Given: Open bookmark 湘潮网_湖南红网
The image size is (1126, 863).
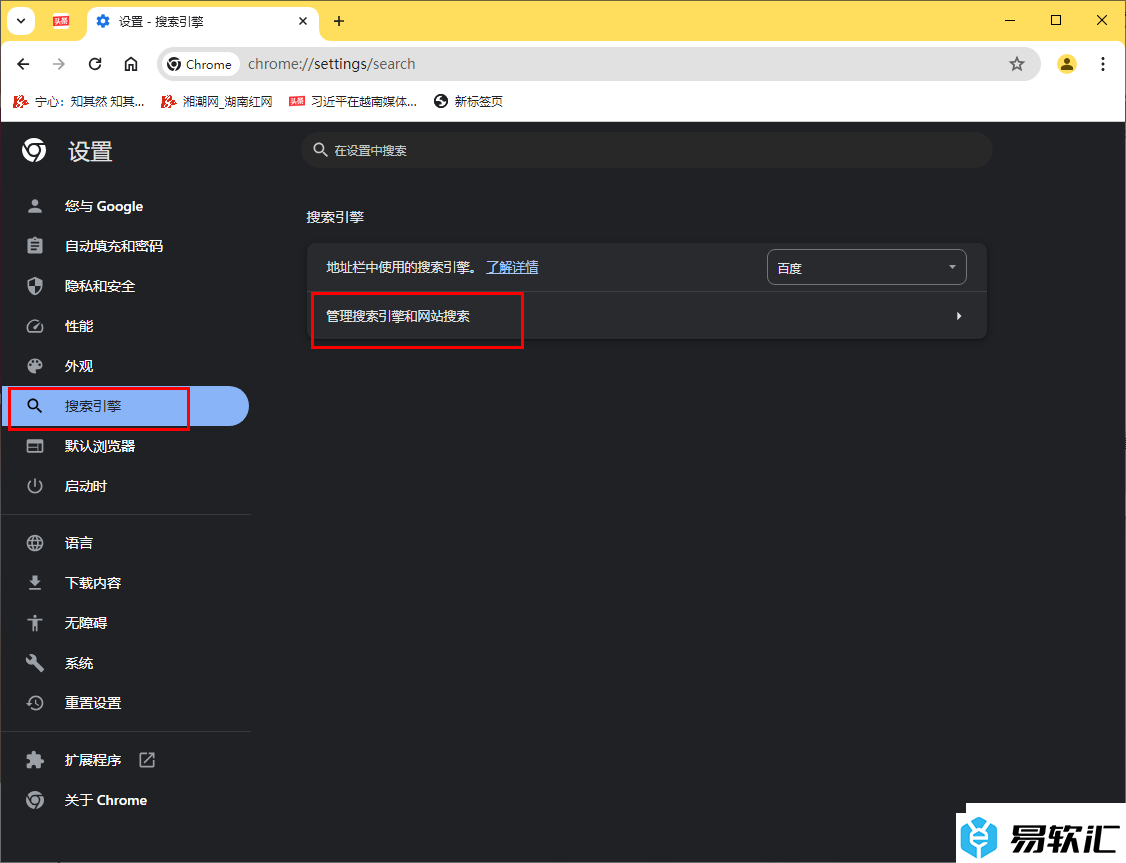Looking at the screenshot, I should pyautogui.click(x=217, y=101).
